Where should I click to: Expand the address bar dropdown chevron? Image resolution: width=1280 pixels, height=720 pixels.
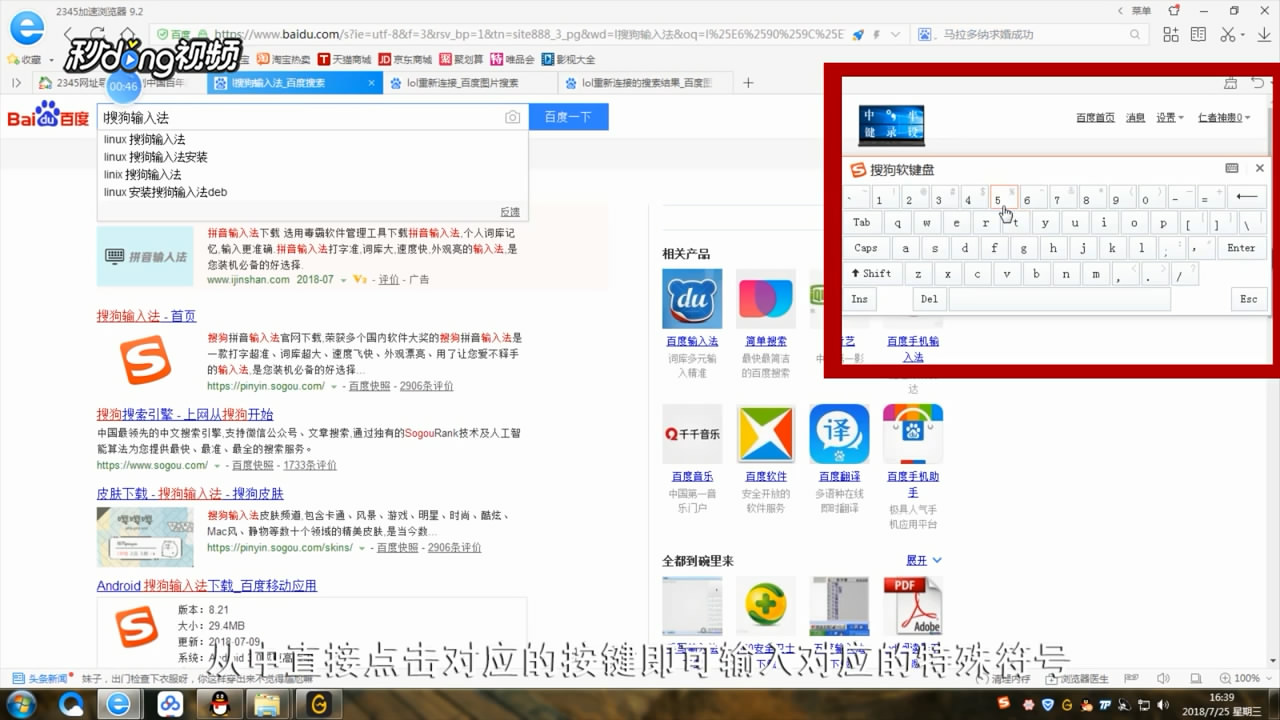(893, 34)
